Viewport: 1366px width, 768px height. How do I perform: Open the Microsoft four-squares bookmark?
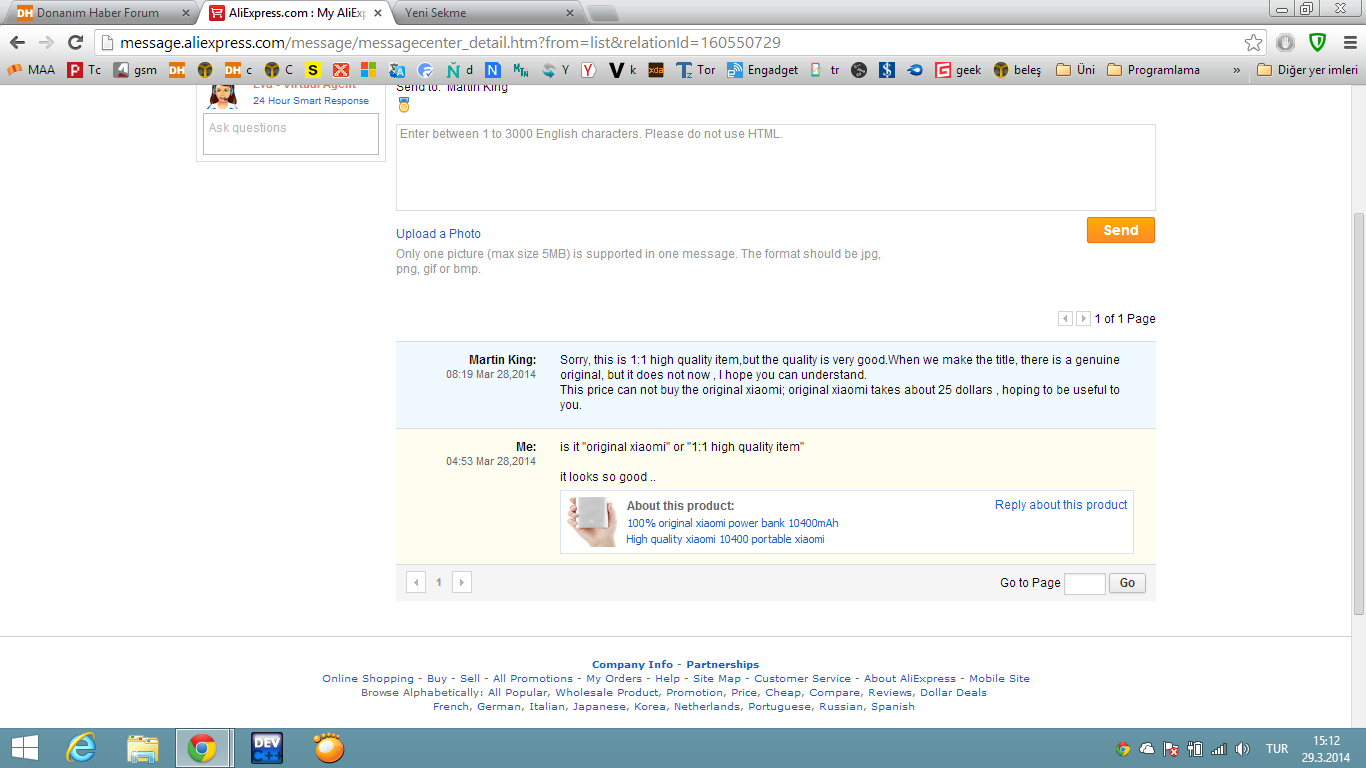(368, 70)
